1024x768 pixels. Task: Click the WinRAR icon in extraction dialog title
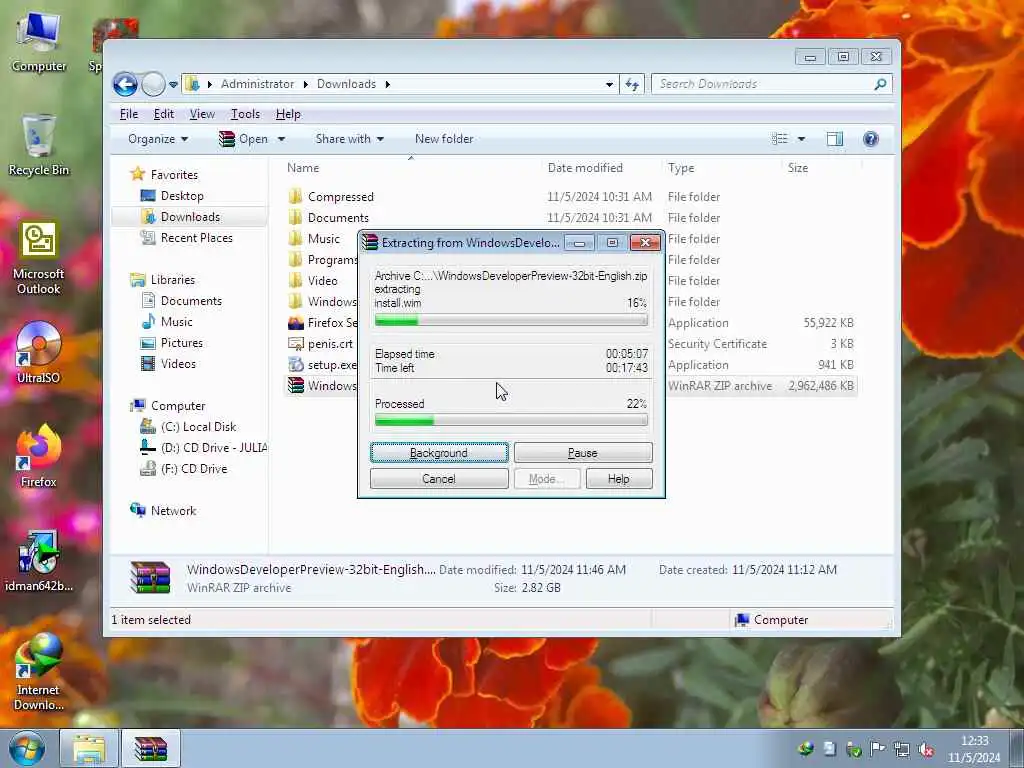pyautogui.click(x=370, y=242)
